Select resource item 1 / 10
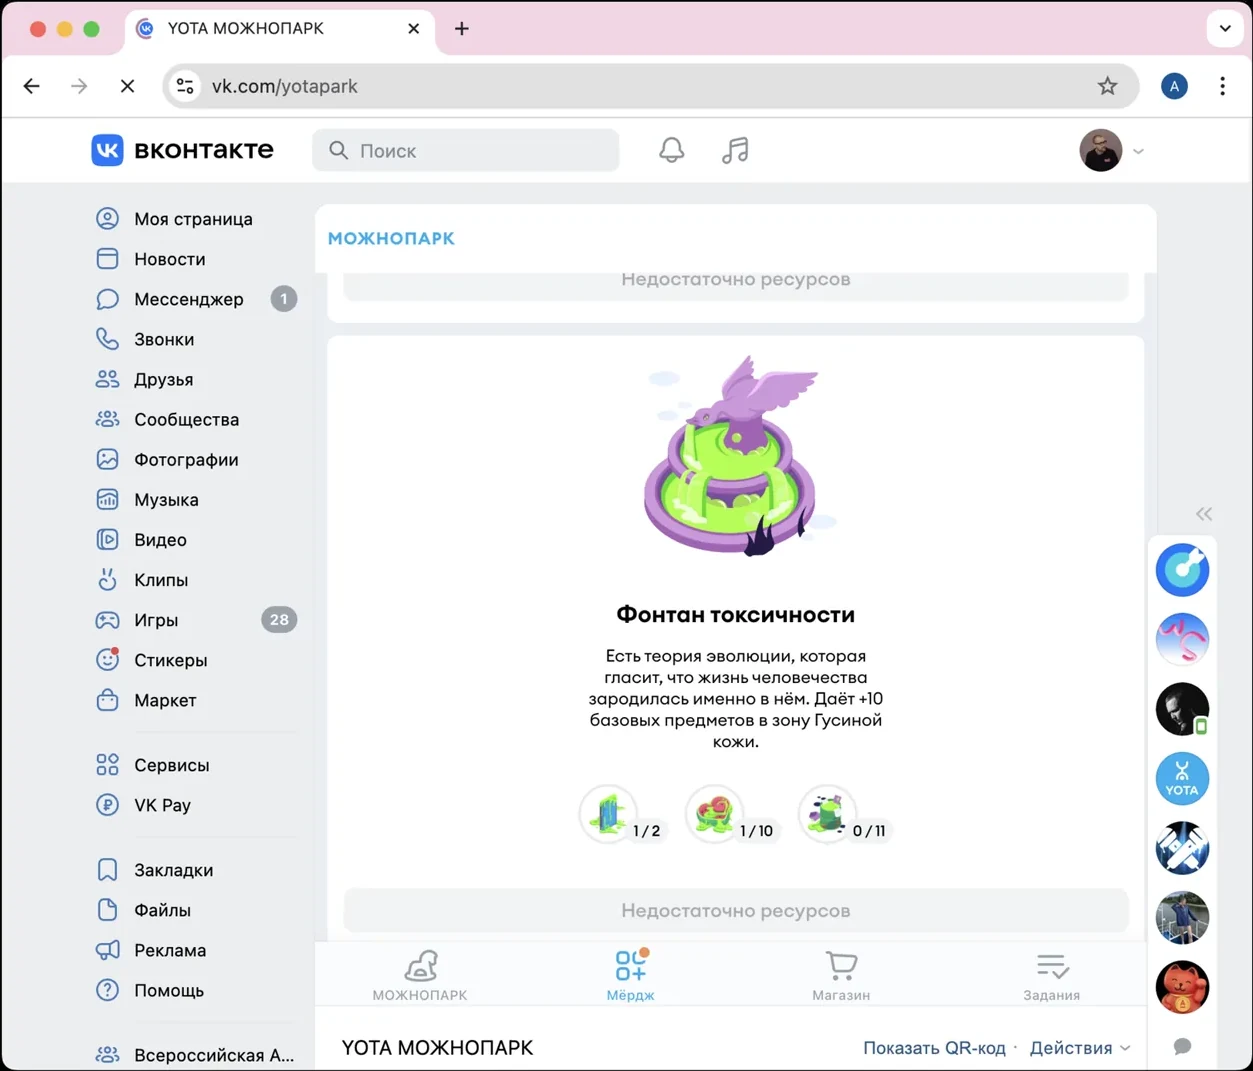 point(732,815)
